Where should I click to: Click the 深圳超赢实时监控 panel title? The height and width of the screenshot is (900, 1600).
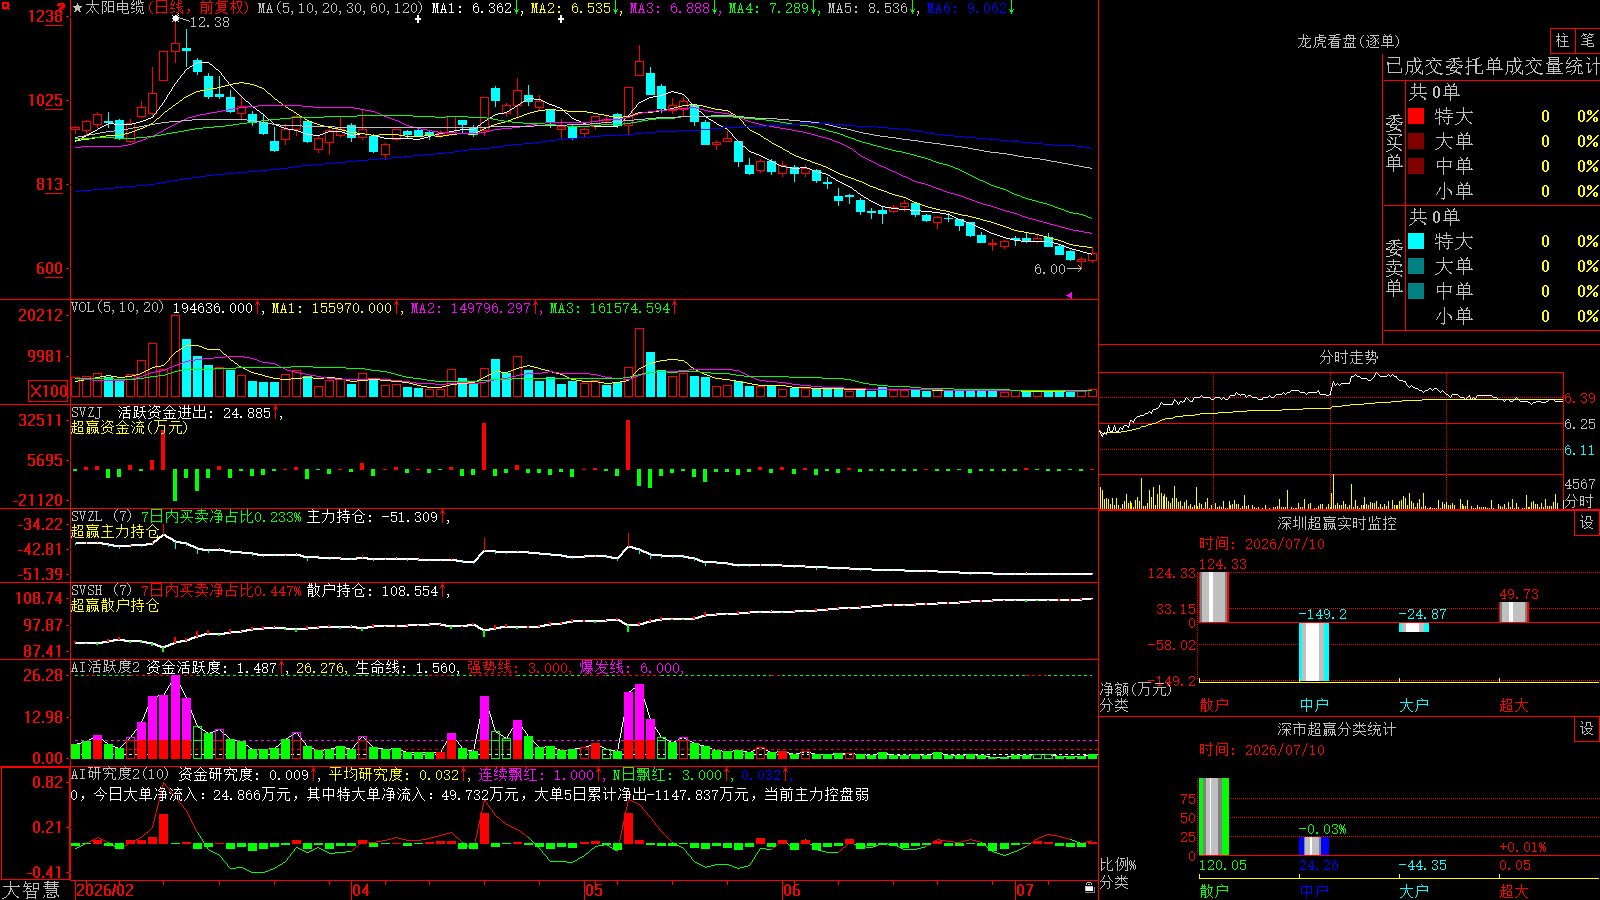pyautogui.click(x=1337, y=523)
